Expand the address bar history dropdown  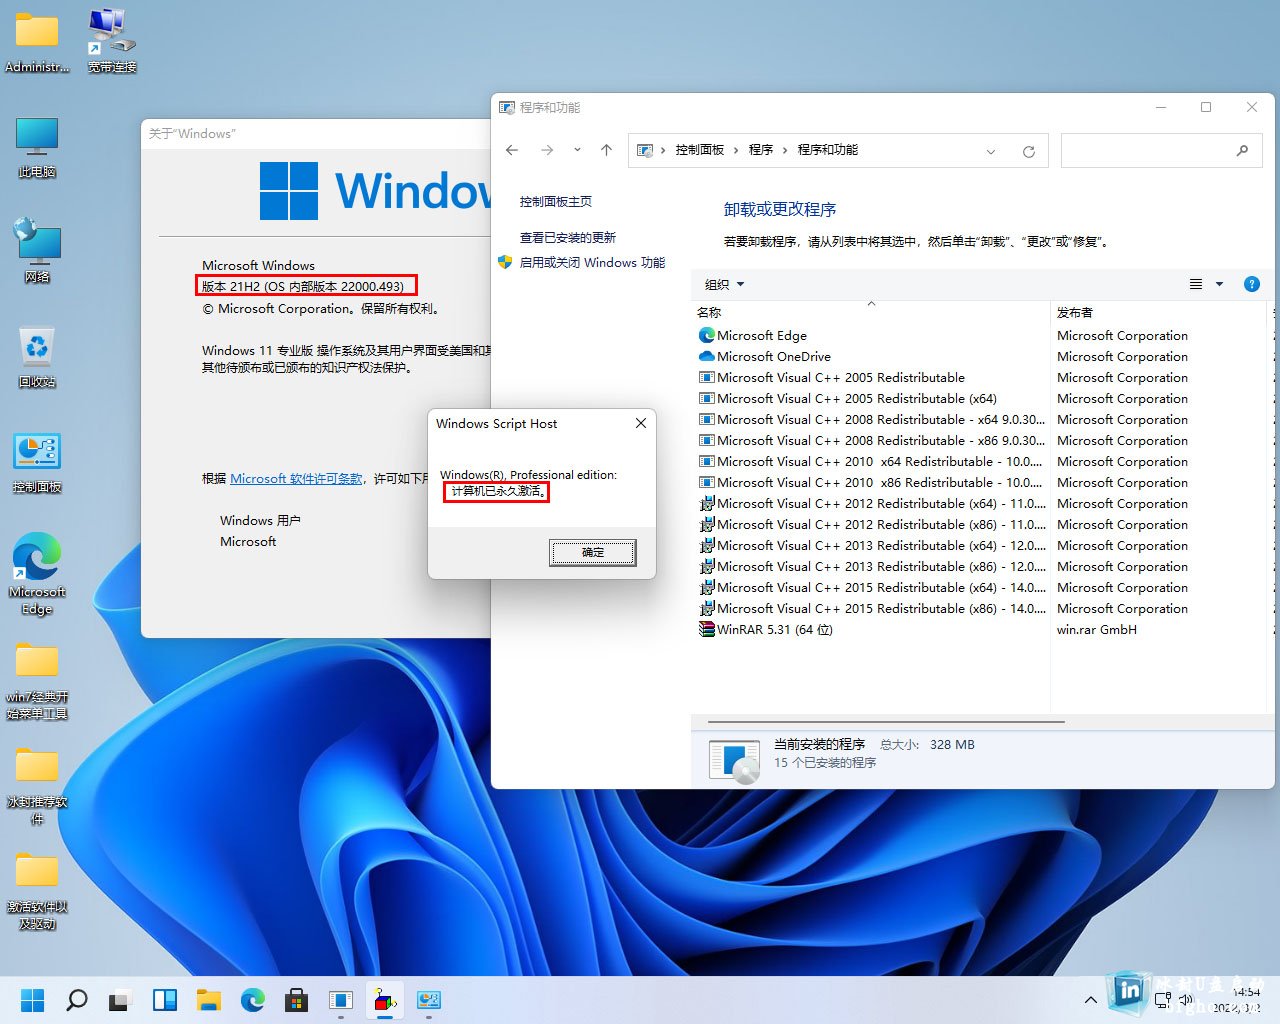991,151
